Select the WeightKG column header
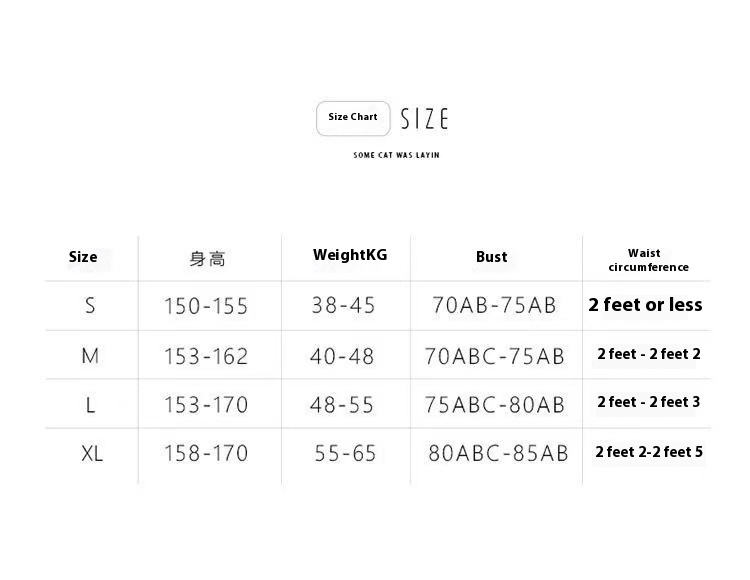Viewport: 750px width, 580px height. pyautogui.click(x=350, y=255)
